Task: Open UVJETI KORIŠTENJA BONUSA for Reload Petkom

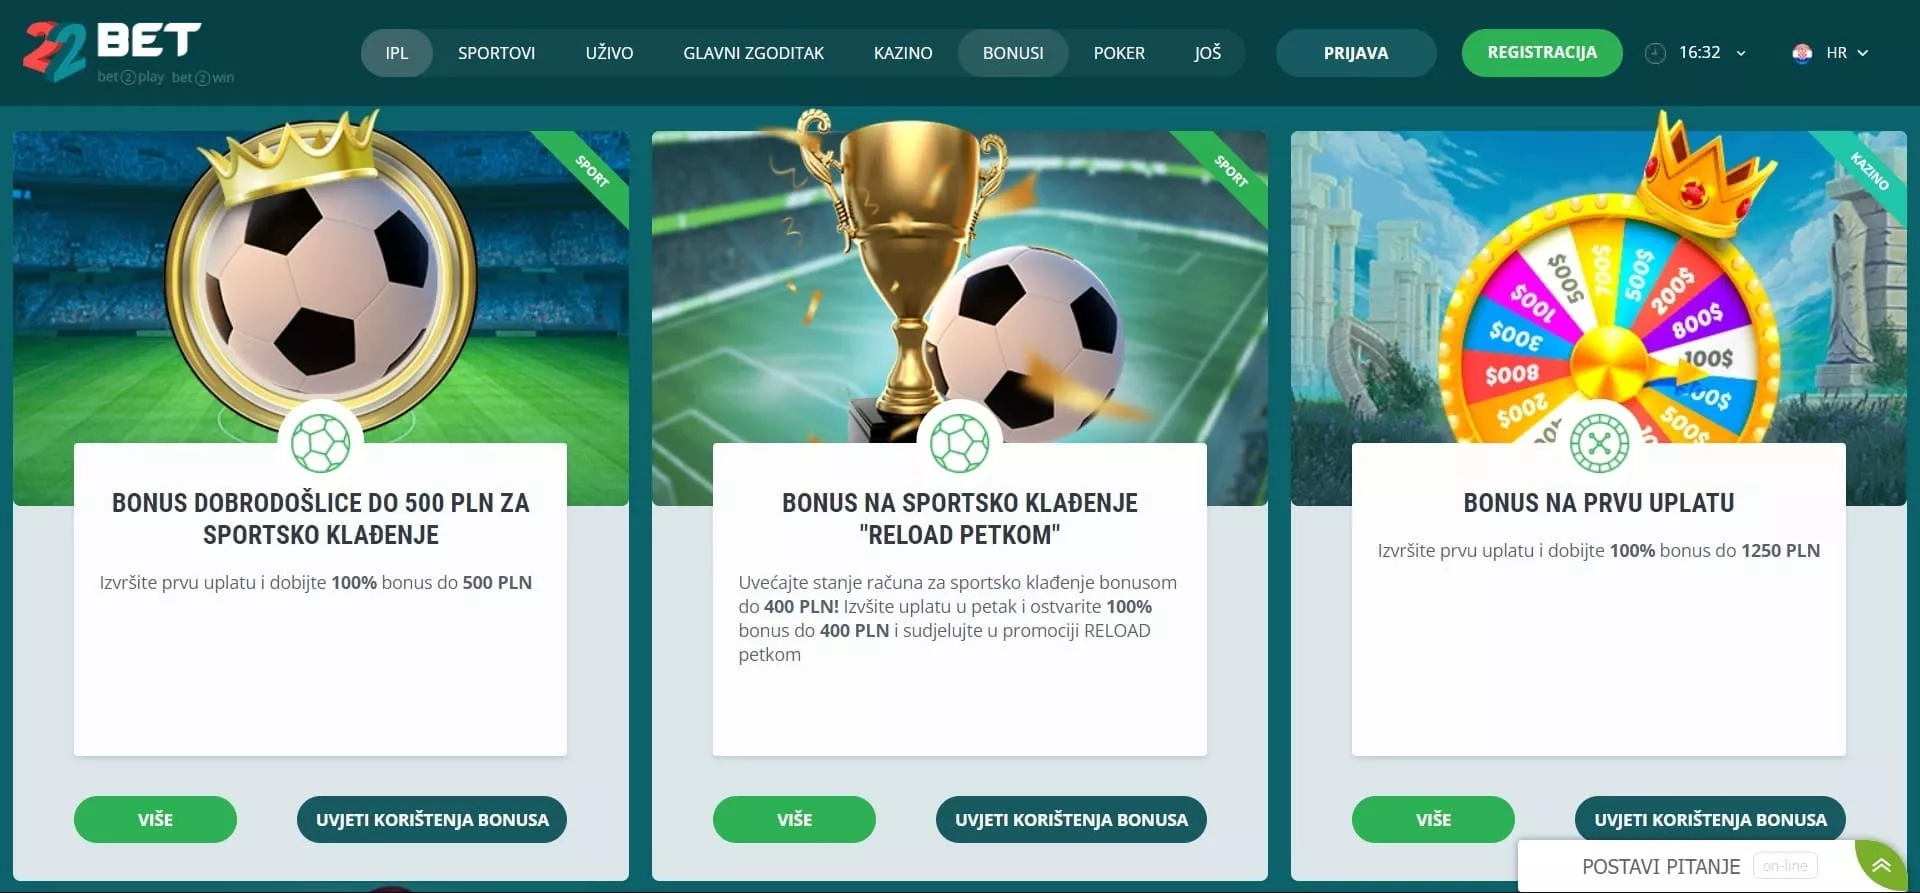Action: click(1071, 819)
